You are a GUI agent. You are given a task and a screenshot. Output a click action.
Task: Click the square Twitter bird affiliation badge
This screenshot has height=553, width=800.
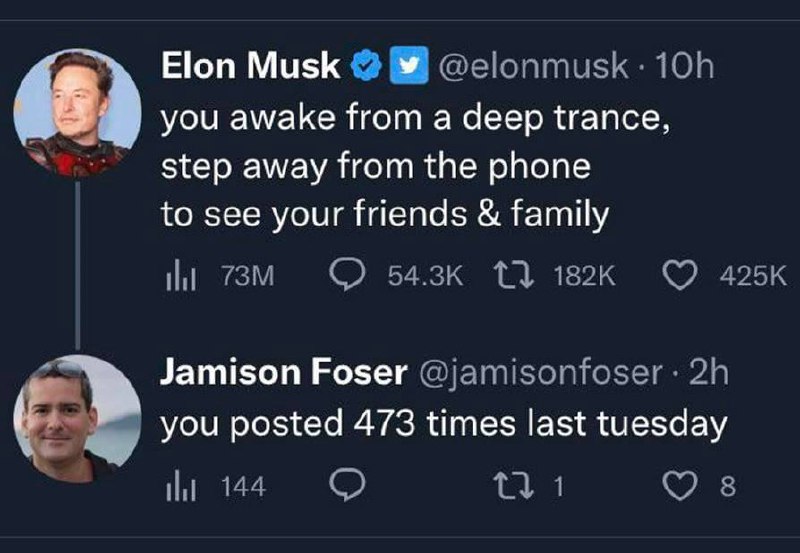tap(404, 67)
